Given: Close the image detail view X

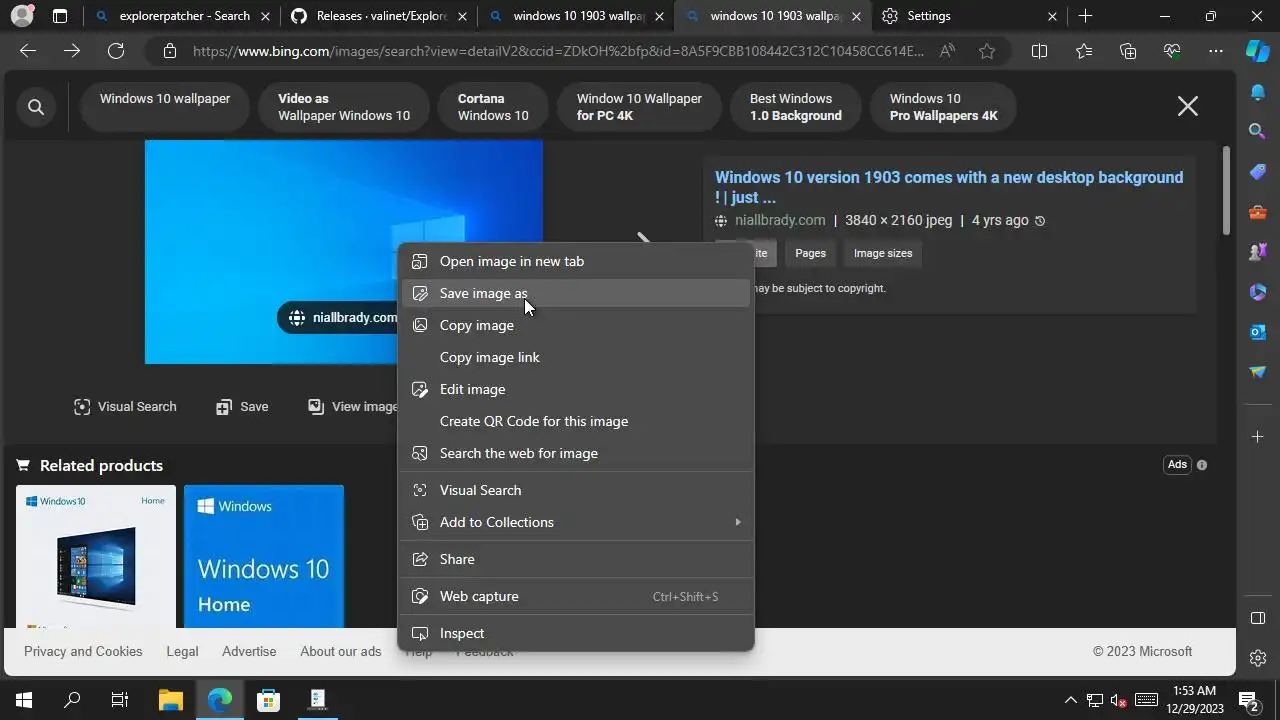Looking at the screenshot, I should pyautogui.click(x=1187, y=106).
